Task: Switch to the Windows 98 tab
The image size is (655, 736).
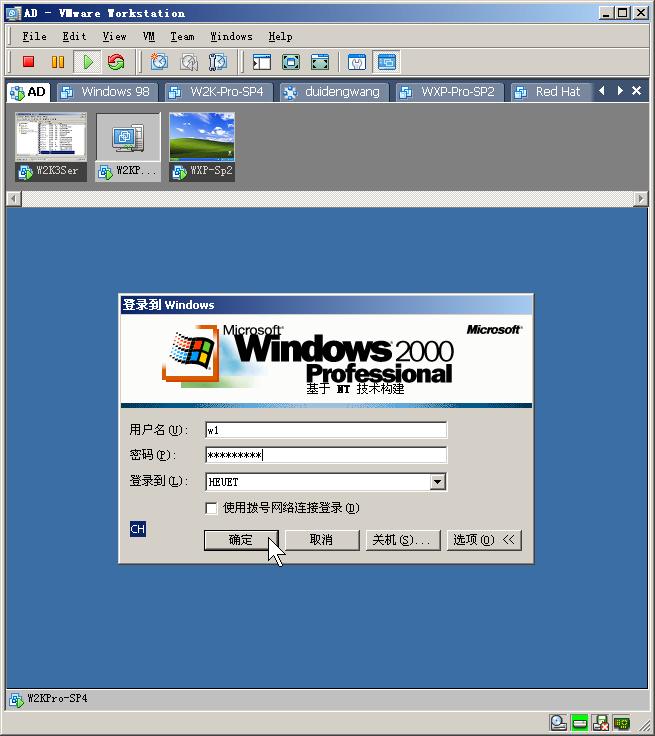Action: pyautogui.click(x=108, y=92)
